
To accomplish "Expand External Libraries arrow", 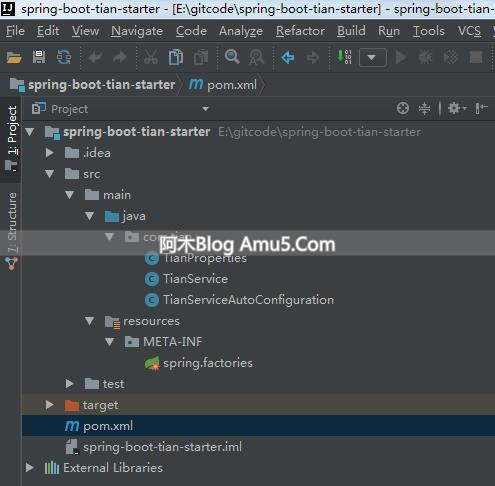I will pyautogui.click(x=30, y=467).
